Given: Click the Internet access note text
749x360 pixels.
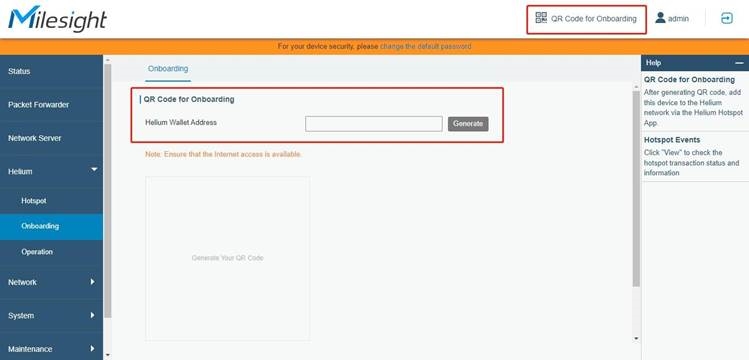Looking at the screenshot, I should pos(224,154).
